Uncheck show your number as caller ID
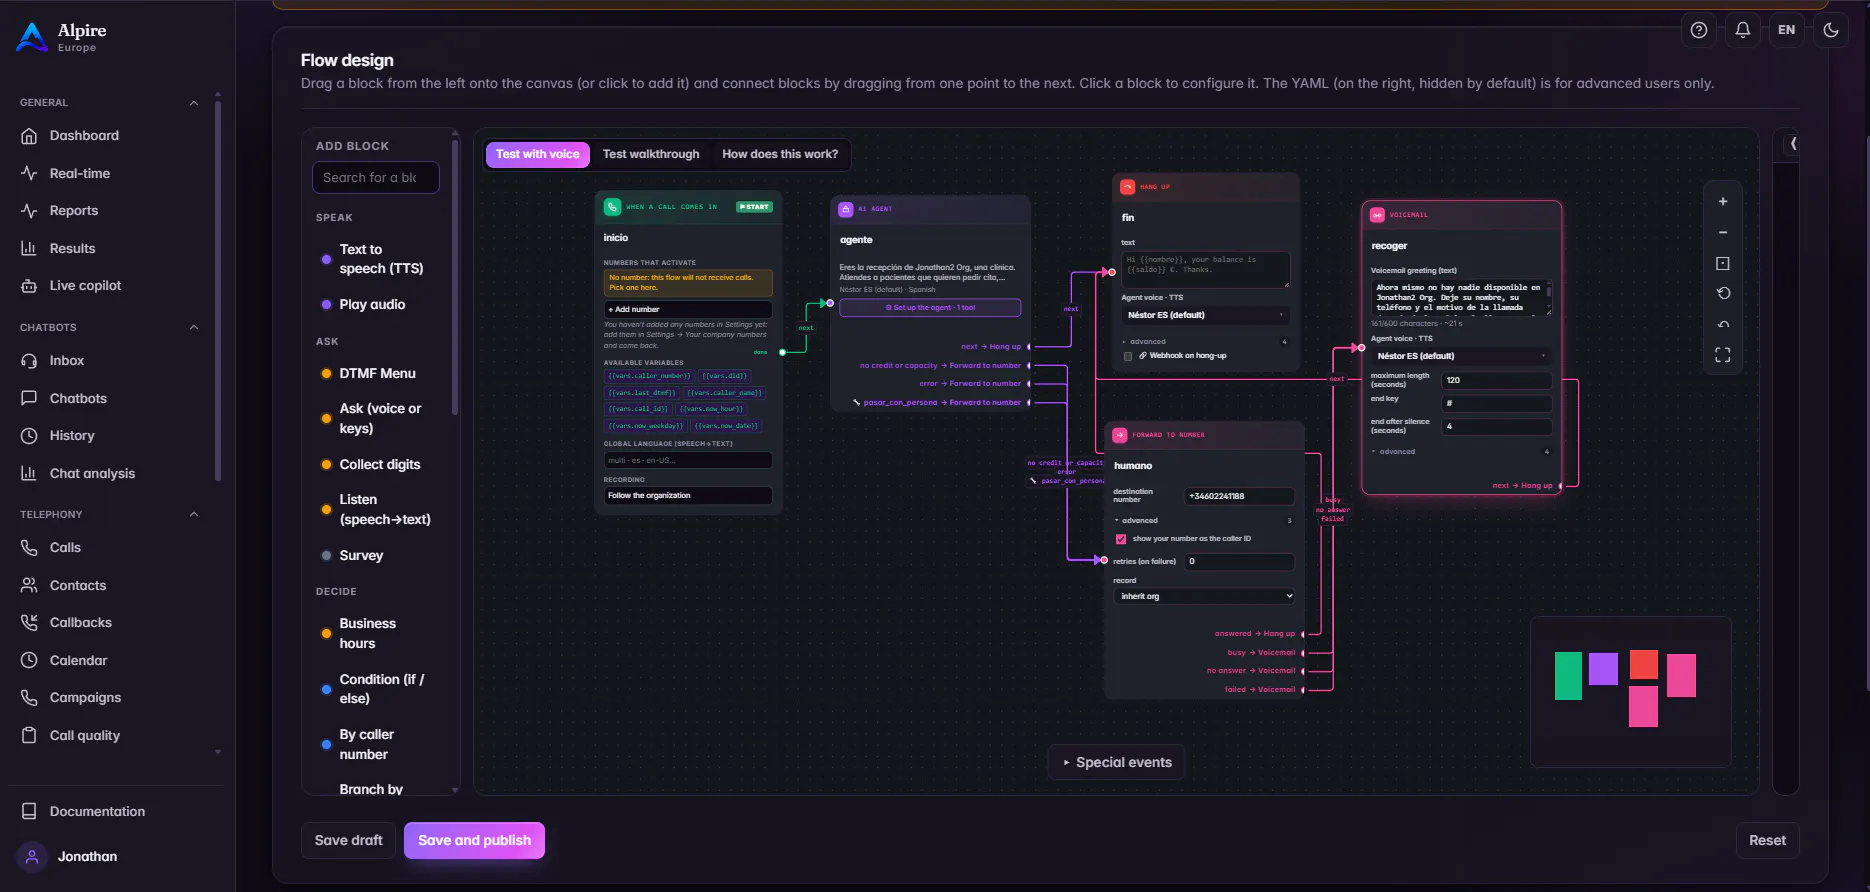Screen dimensions: 1870x892 1121,539
